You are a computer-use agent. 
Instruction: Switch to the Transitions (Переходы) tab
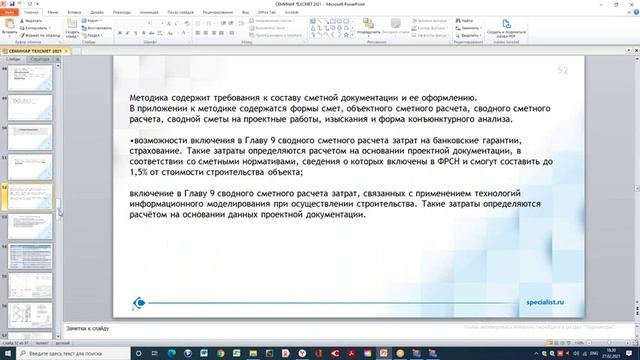tap(122, 13)
